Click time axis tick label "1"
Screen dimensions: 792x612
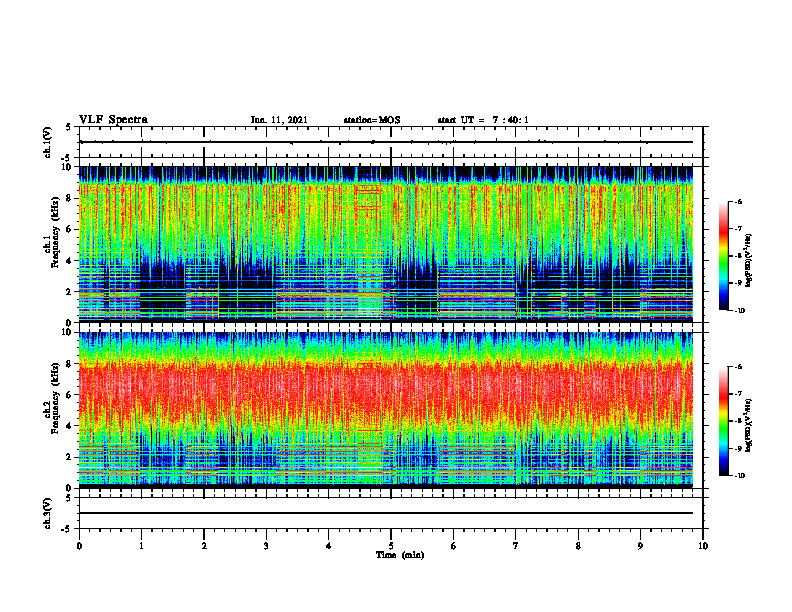[141, 546]
